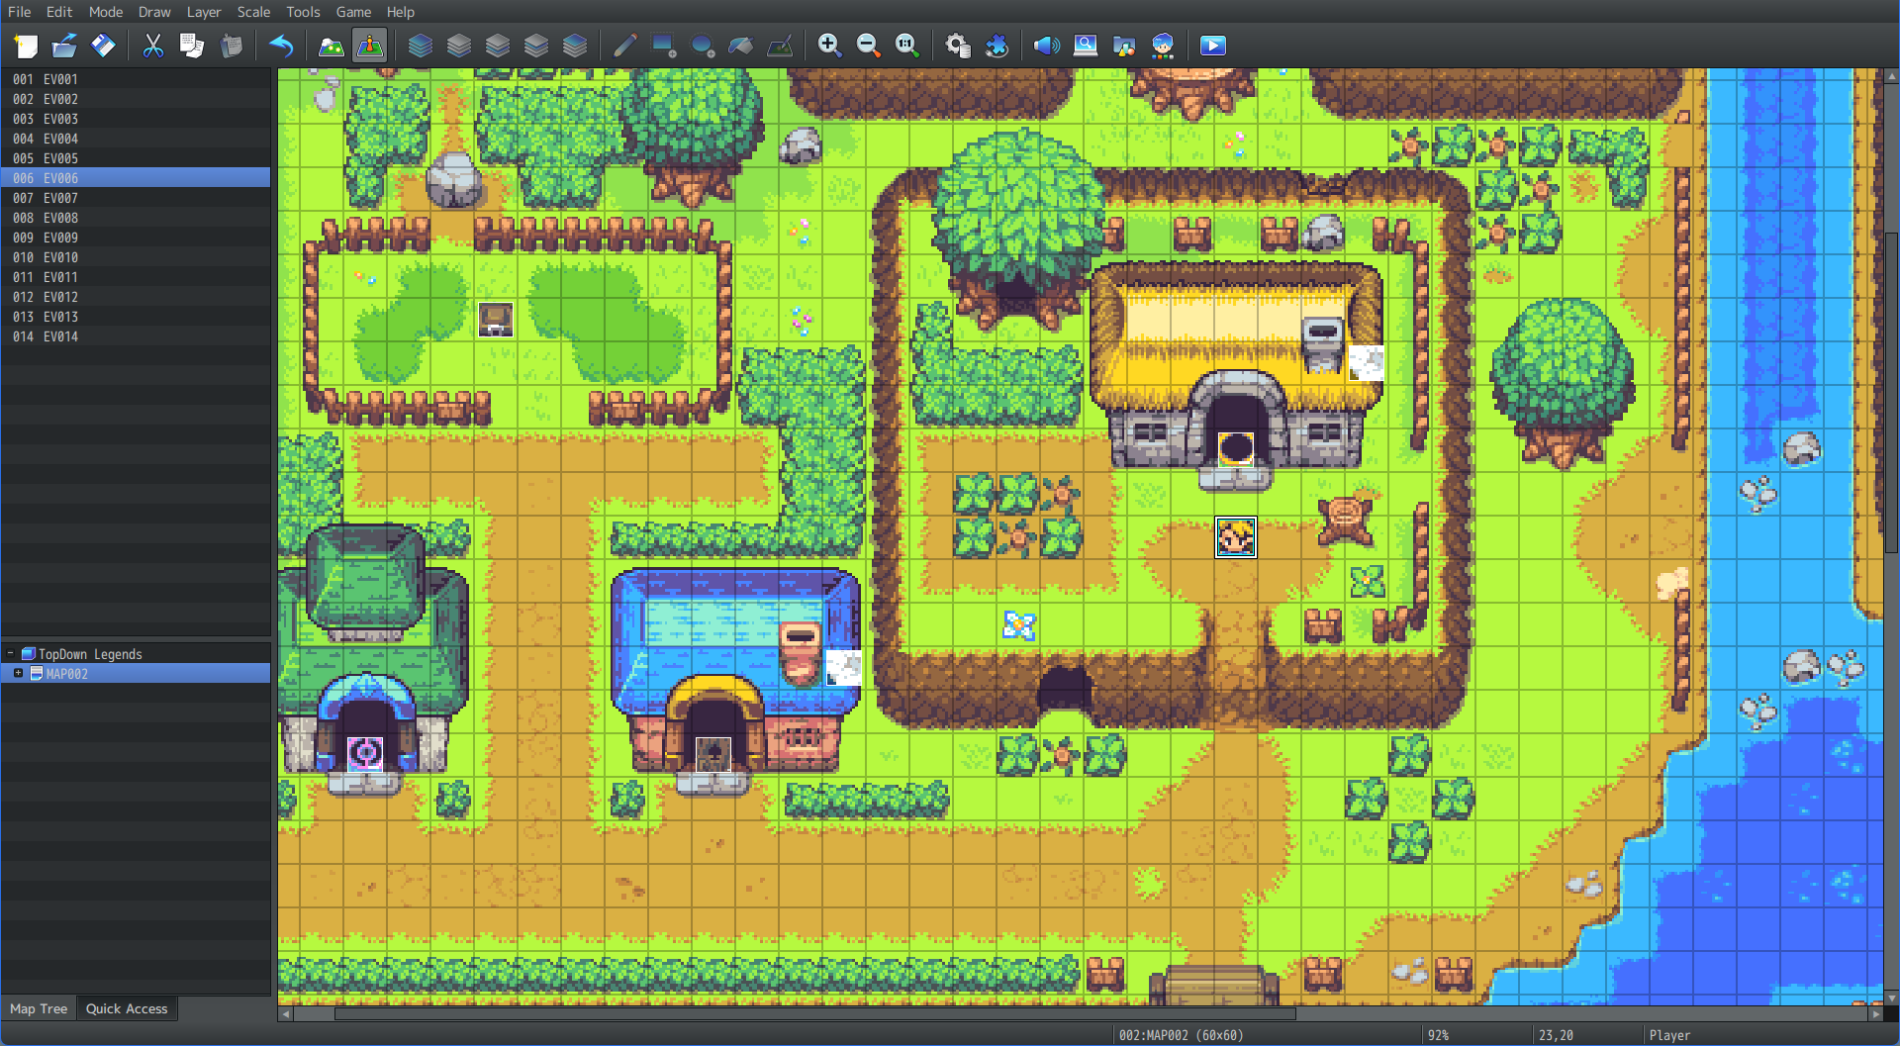Open a project via the folder icon

64,45
